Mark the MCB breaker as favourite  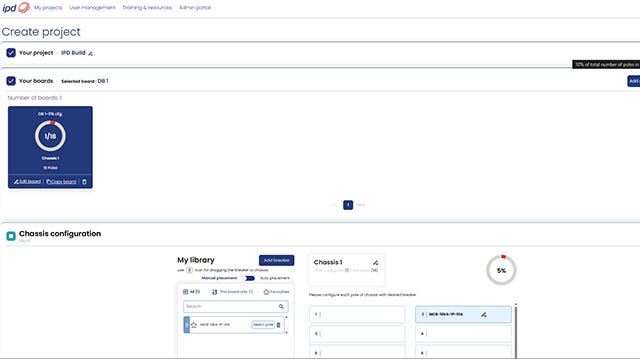coord(194,325)
